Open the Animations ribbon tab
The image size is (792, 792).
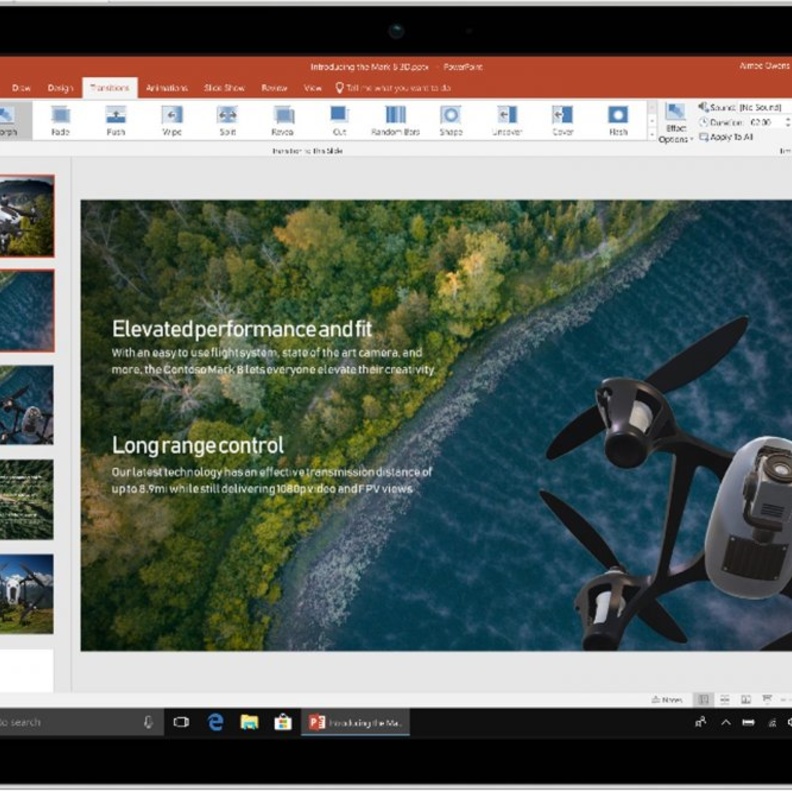pos(167,88)
